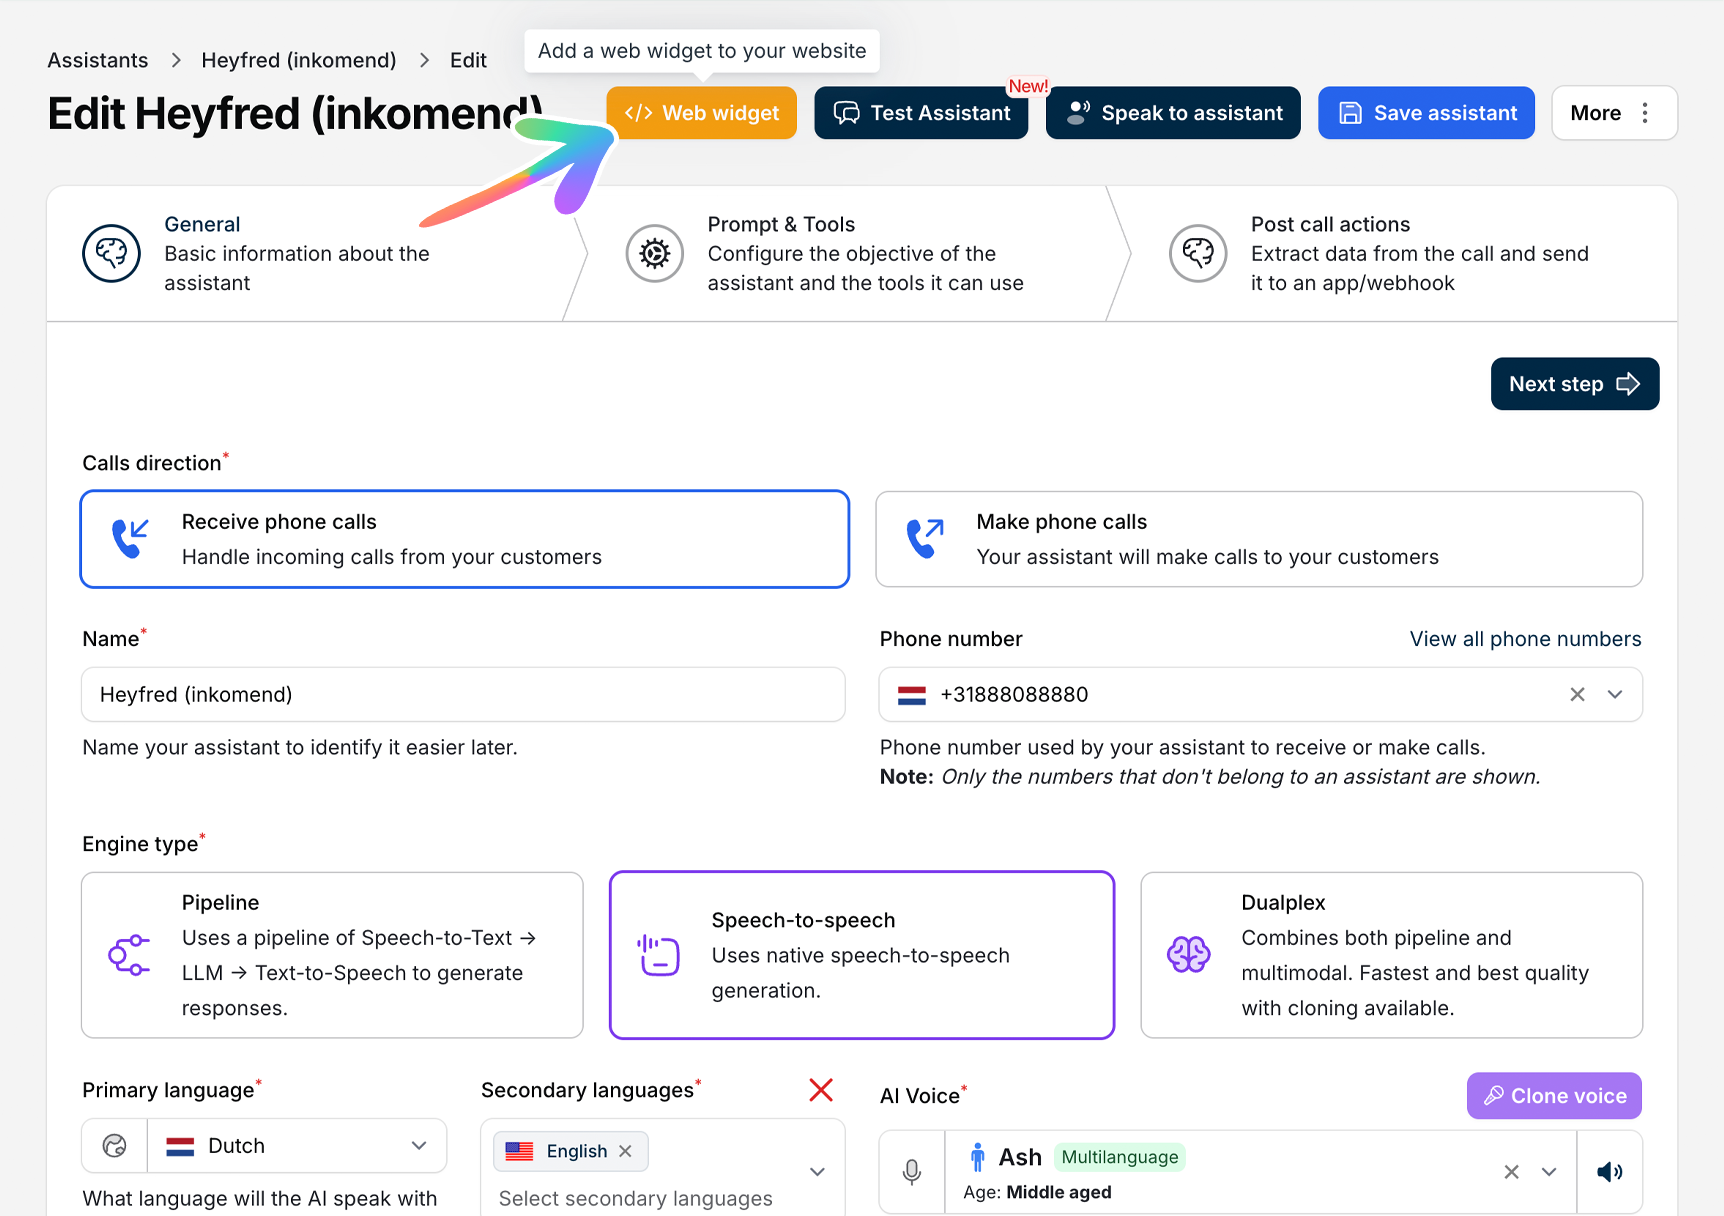Image resolution: width=1724 pixels, height=1216 pixels.
Task: Open the Dutch primary language dropdown
Action: tap(297, 1146)
